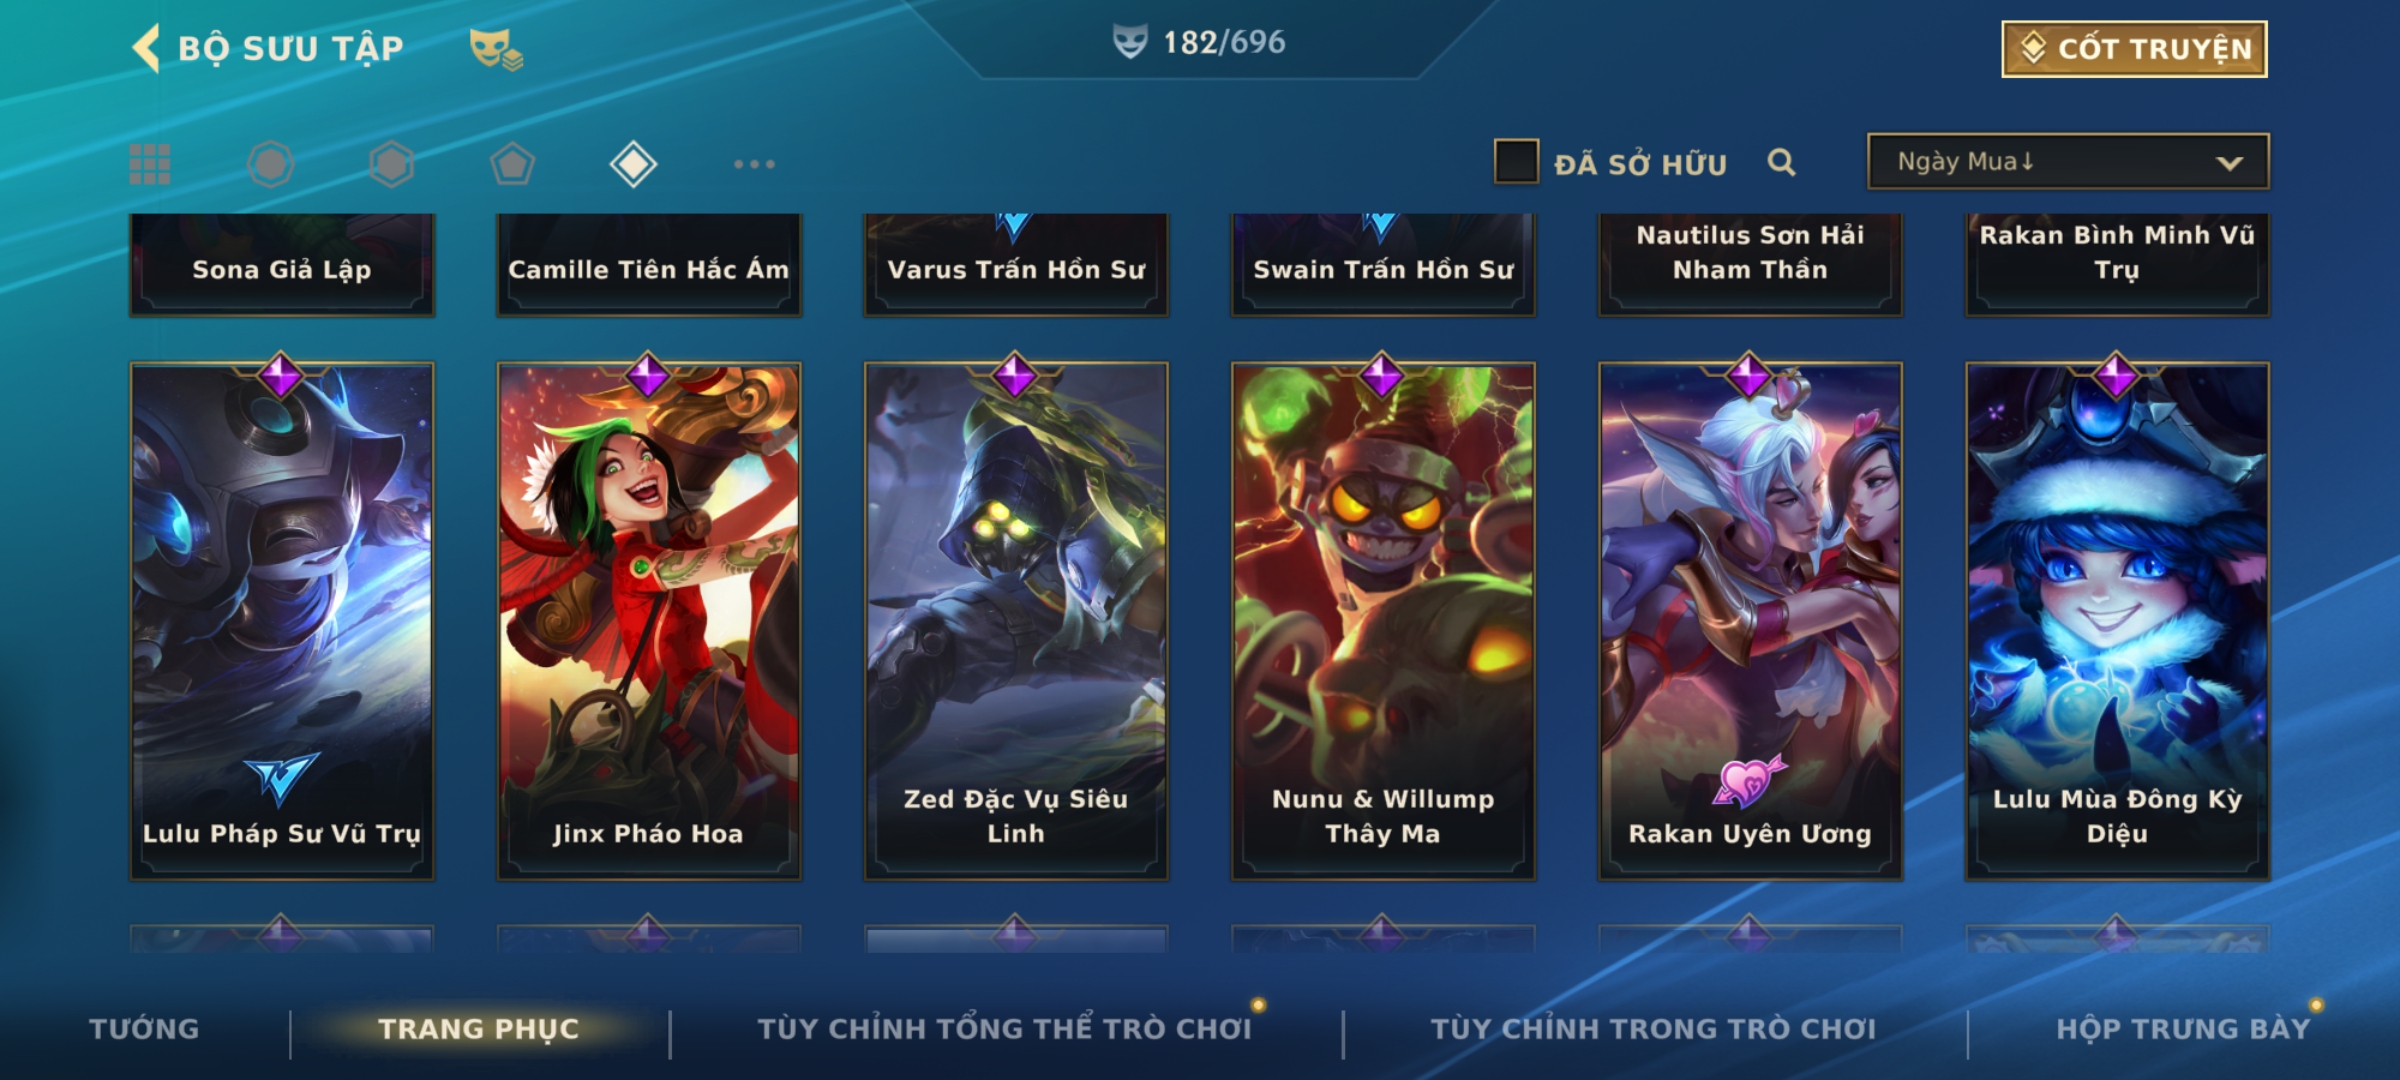Open the three-dots more filters icon
The height and width of the screenshot is (1080, 2400).
coord(754,164)
